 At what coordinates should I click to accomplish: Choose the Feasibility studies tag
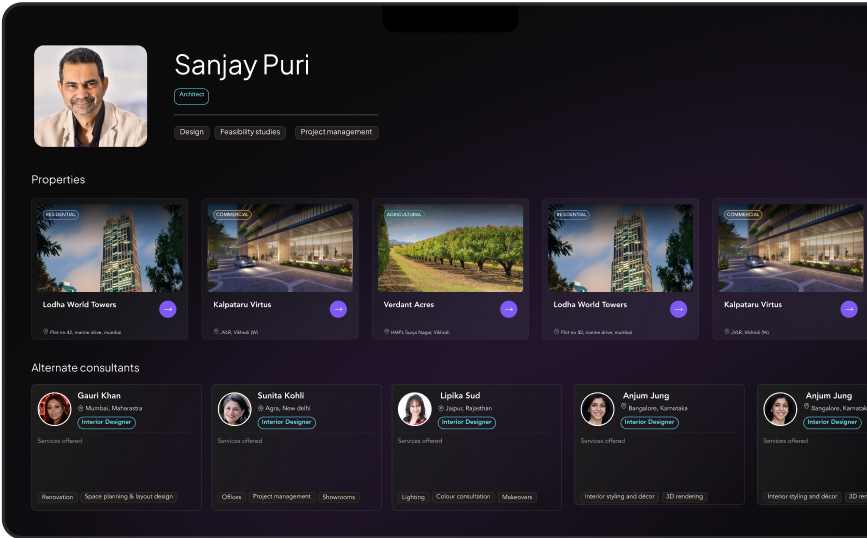point(250,132)
